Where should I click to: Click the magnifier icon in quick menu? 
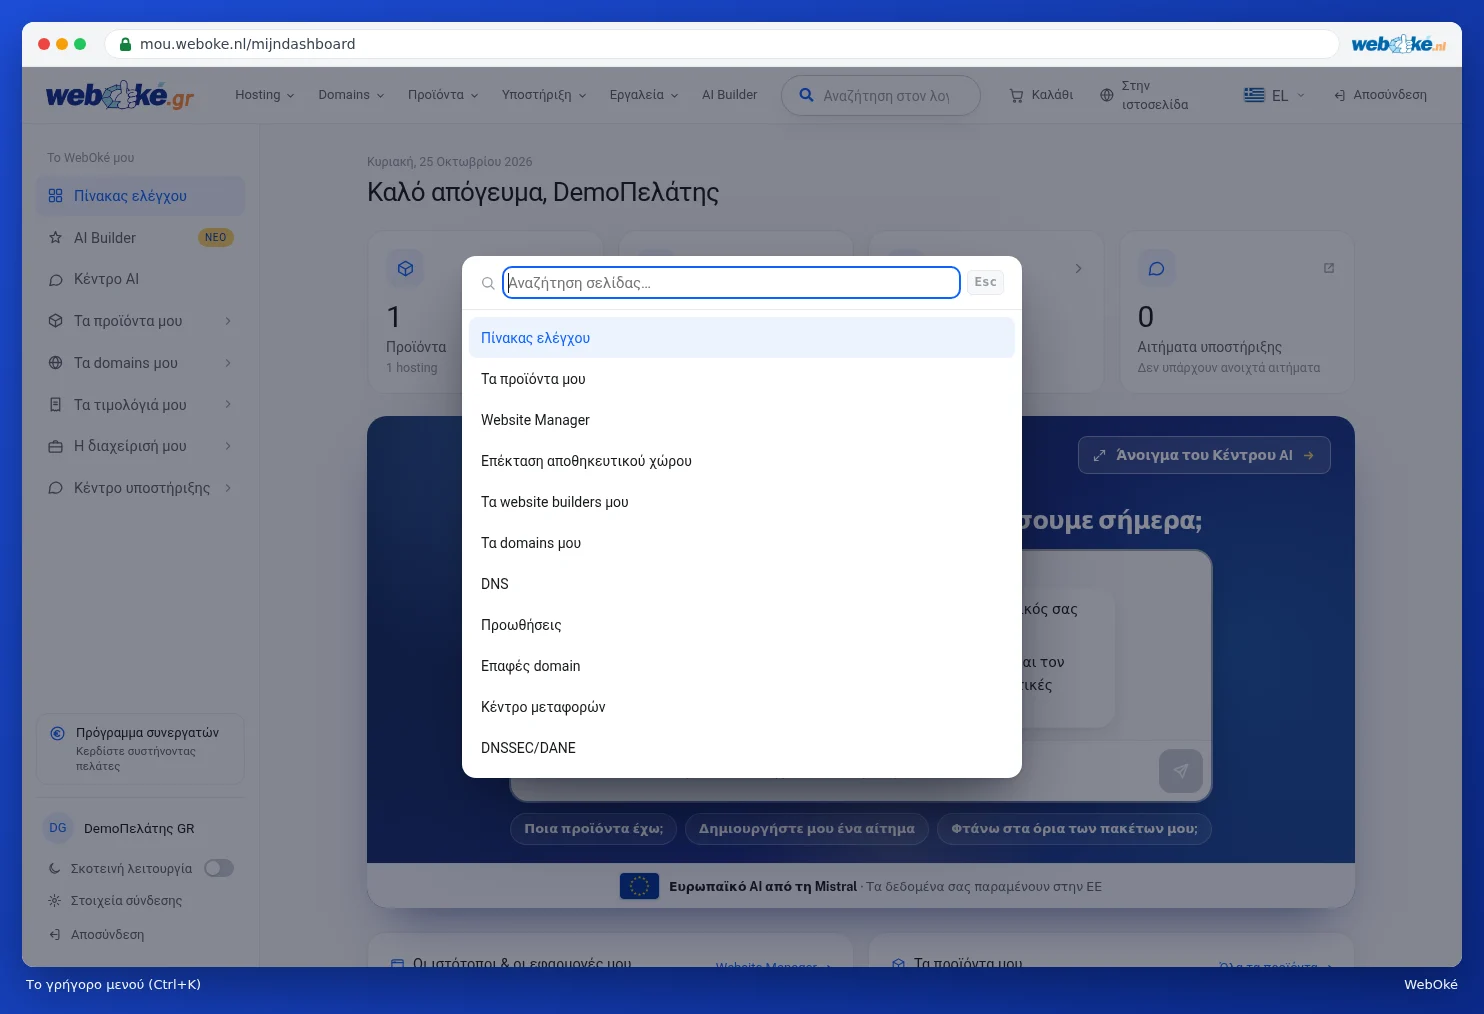(488, 283)
